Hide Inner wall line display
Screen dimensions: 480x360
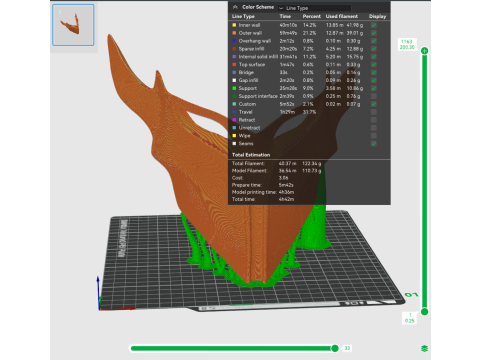click(374, 25)
